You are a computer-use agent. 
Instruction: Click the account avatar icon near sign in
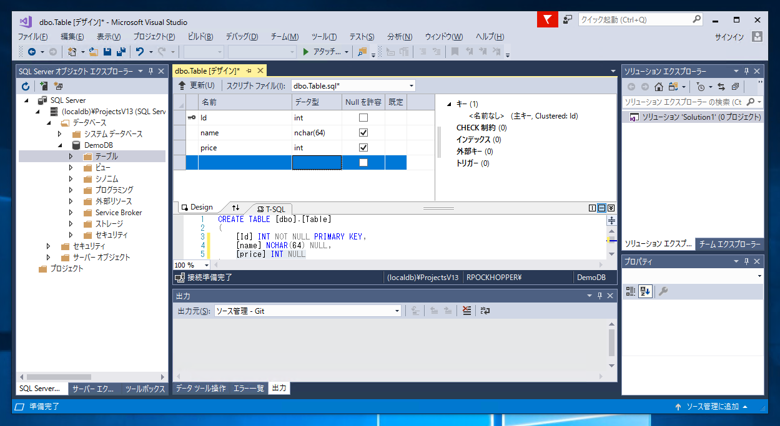click(x=757, y=37)
